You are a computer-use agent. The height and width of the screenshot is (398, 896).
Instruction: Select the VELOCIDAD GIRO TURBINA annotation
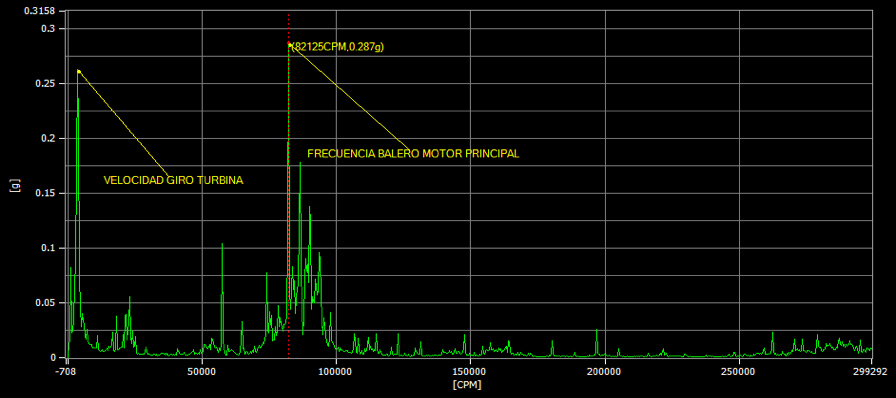[x=174, y=180]
